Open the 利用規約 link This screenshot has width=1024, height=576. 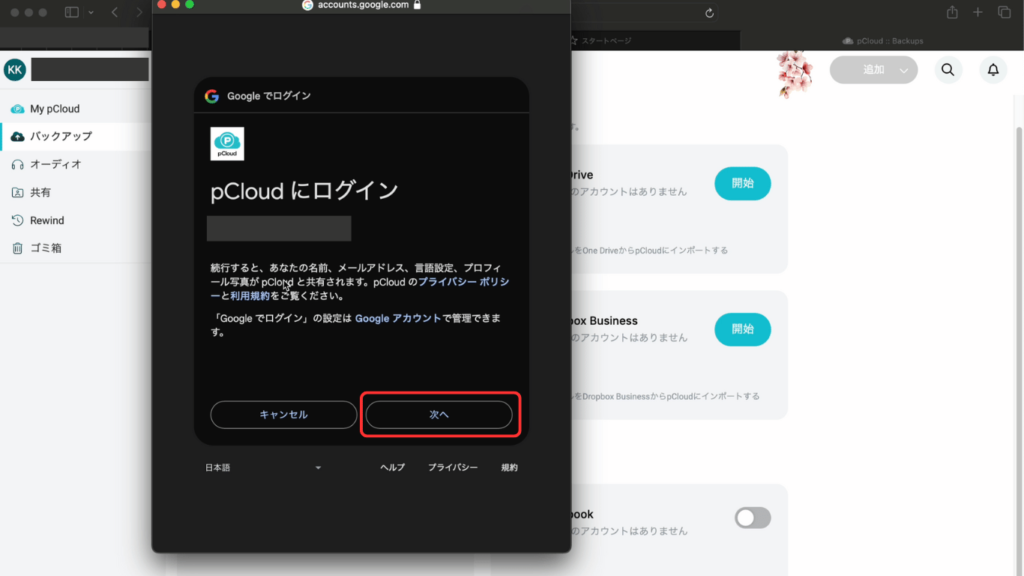pos(249,296)
